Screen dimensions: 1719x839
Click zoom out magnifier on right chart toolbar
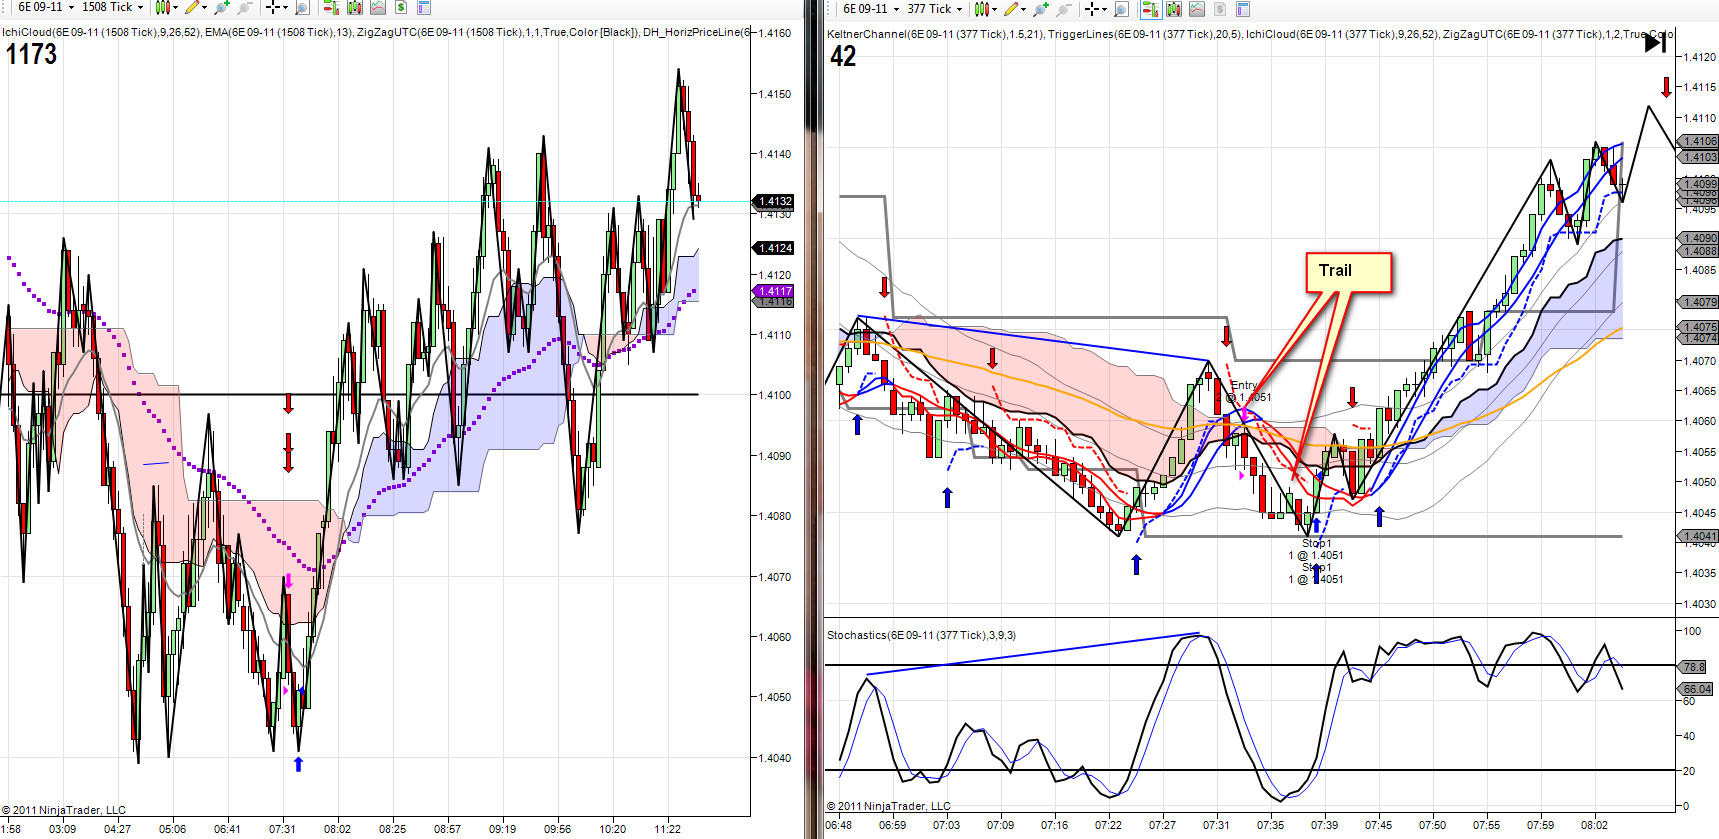[x=1063, y=9]
